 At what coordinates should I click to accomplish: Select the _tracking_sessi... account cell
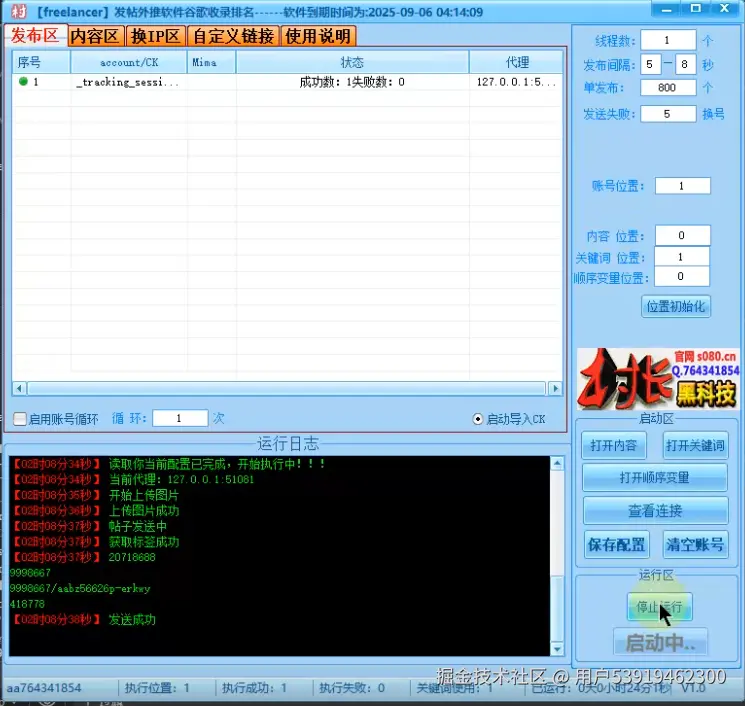point(128,82)
